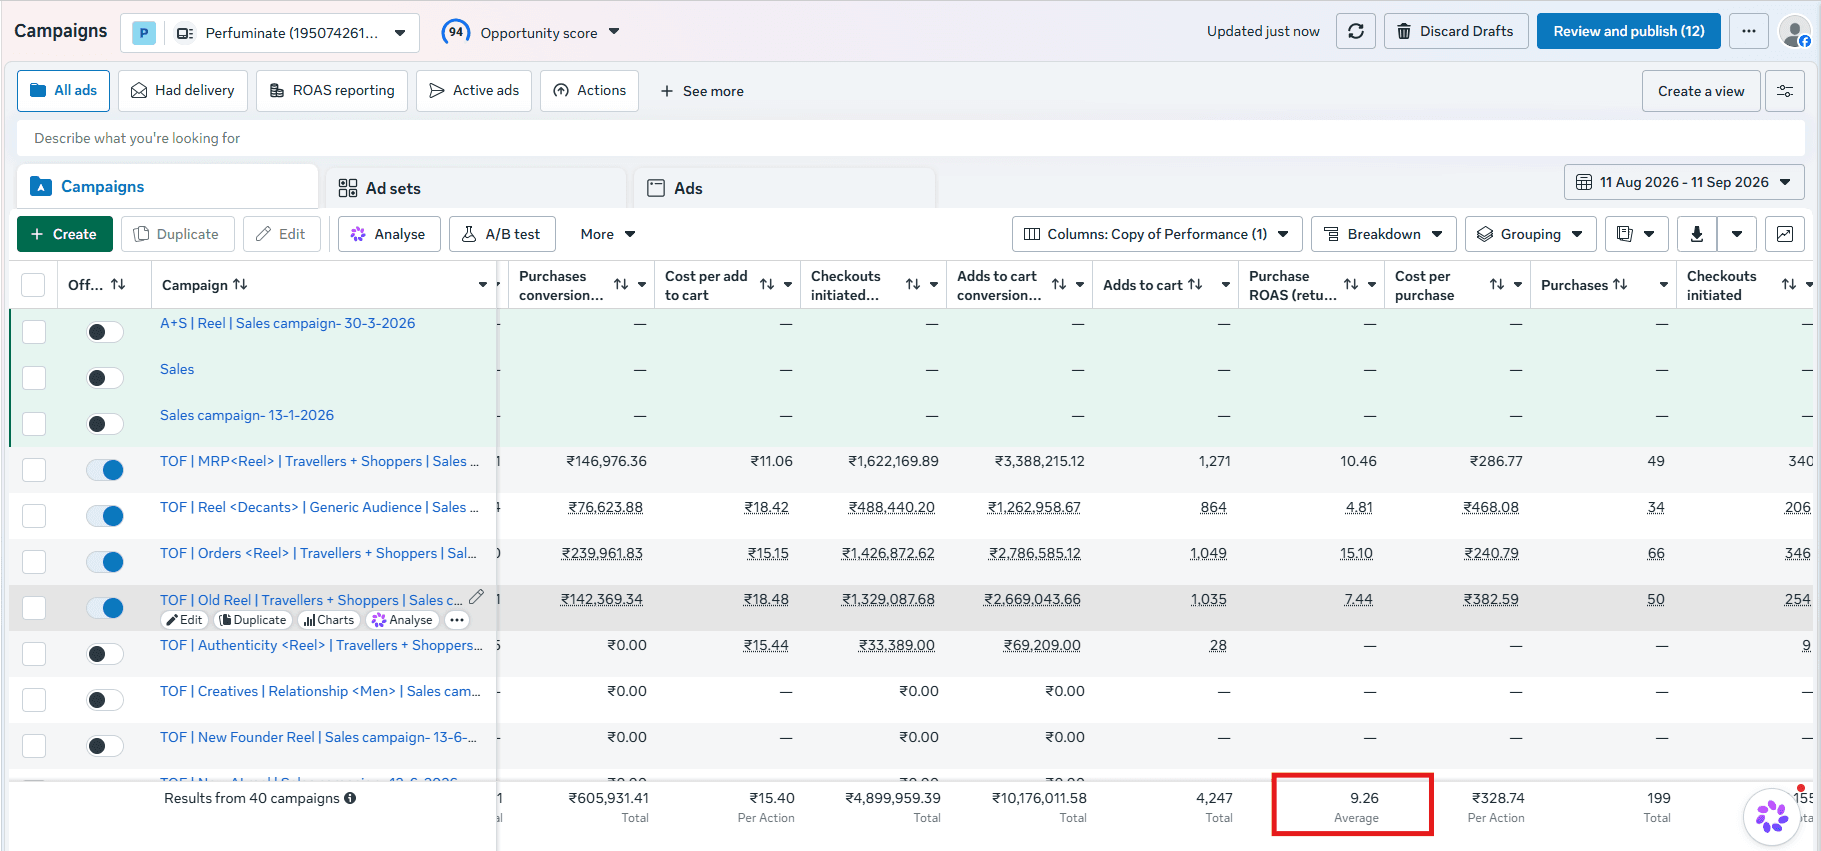This screenshot has height=851, width=1821.
Task: Open the Meta AI assistant bubble
Action: click(1772, 816)
